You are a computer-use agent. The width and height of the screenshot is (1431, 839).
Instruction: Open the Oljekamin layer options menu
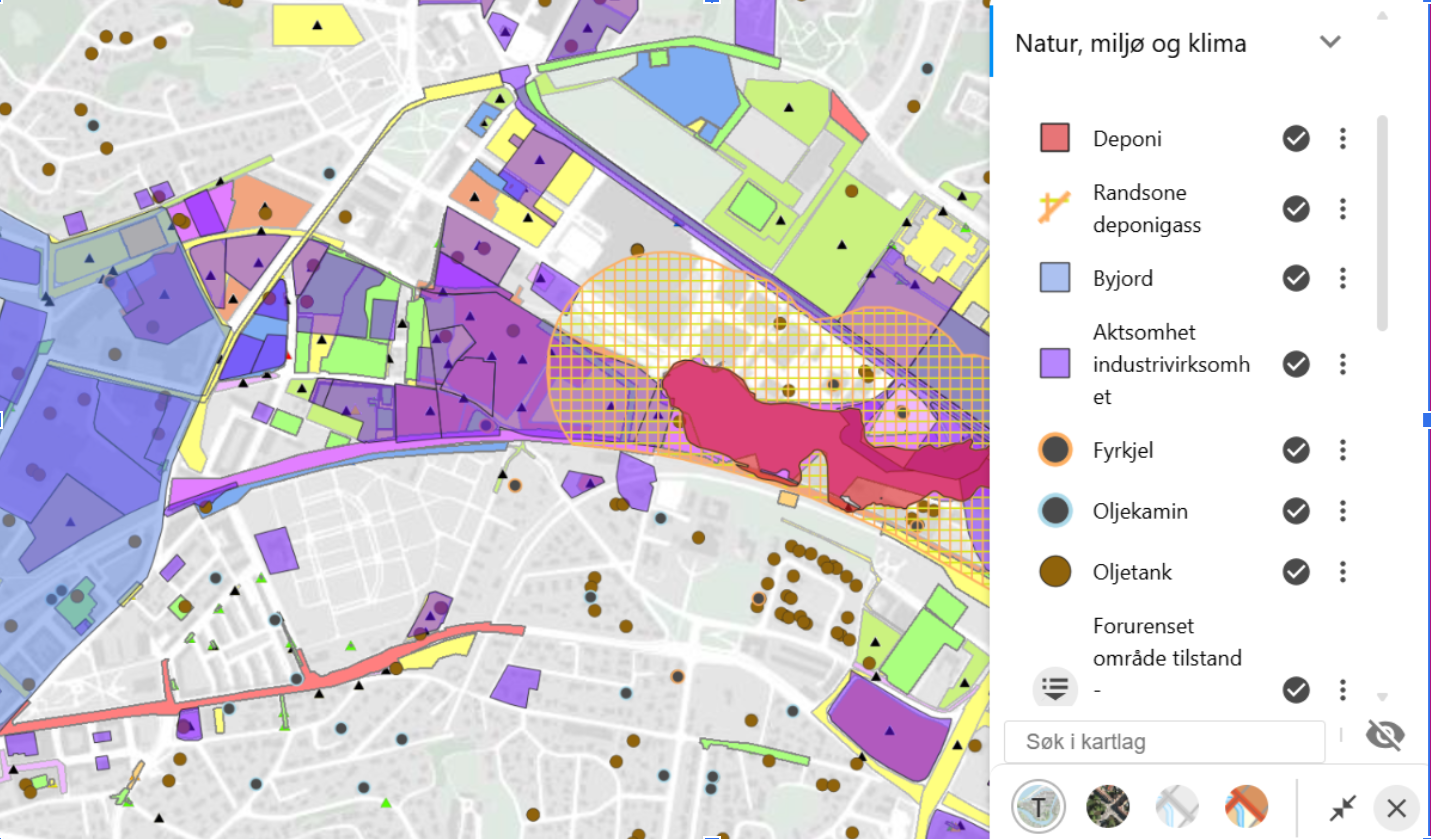(x=1343, y=512)
